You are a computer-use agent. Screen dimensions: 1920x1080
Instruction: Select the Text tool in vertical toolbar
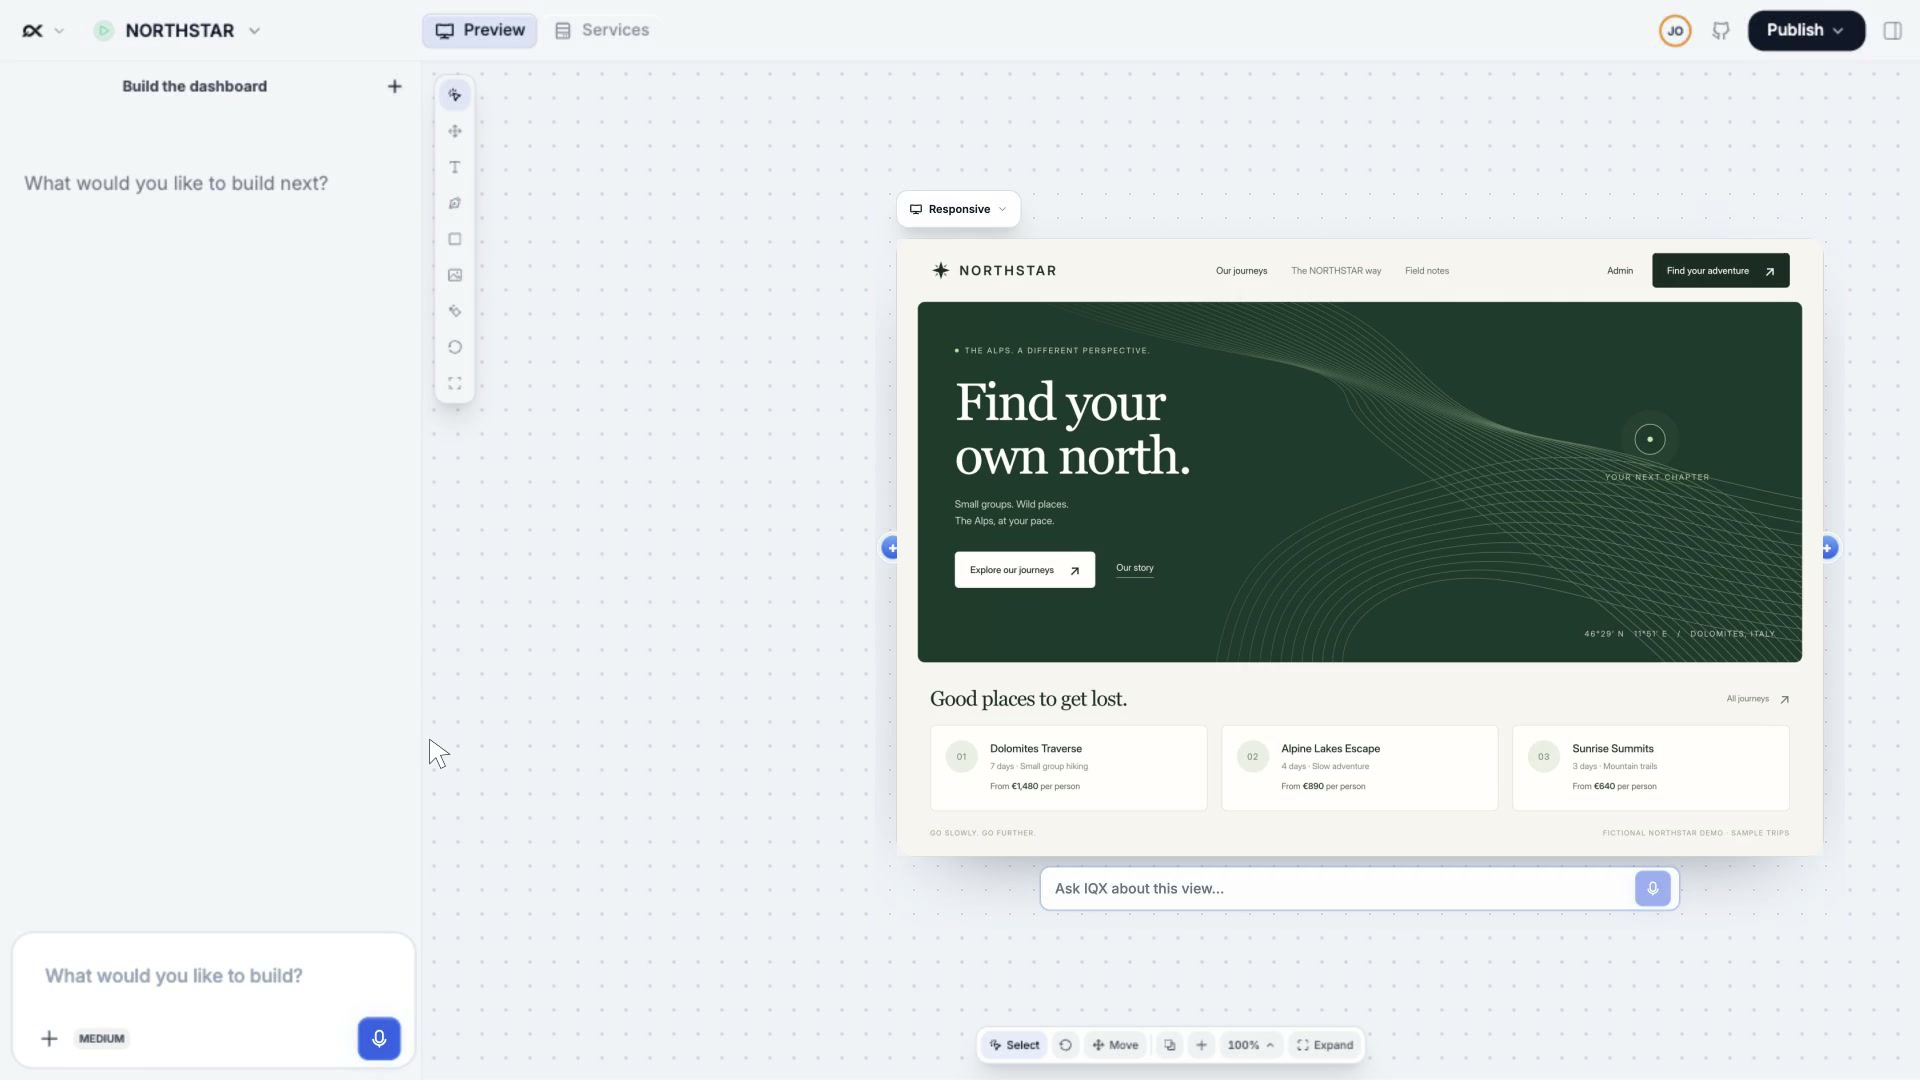(x=455, y=167)
